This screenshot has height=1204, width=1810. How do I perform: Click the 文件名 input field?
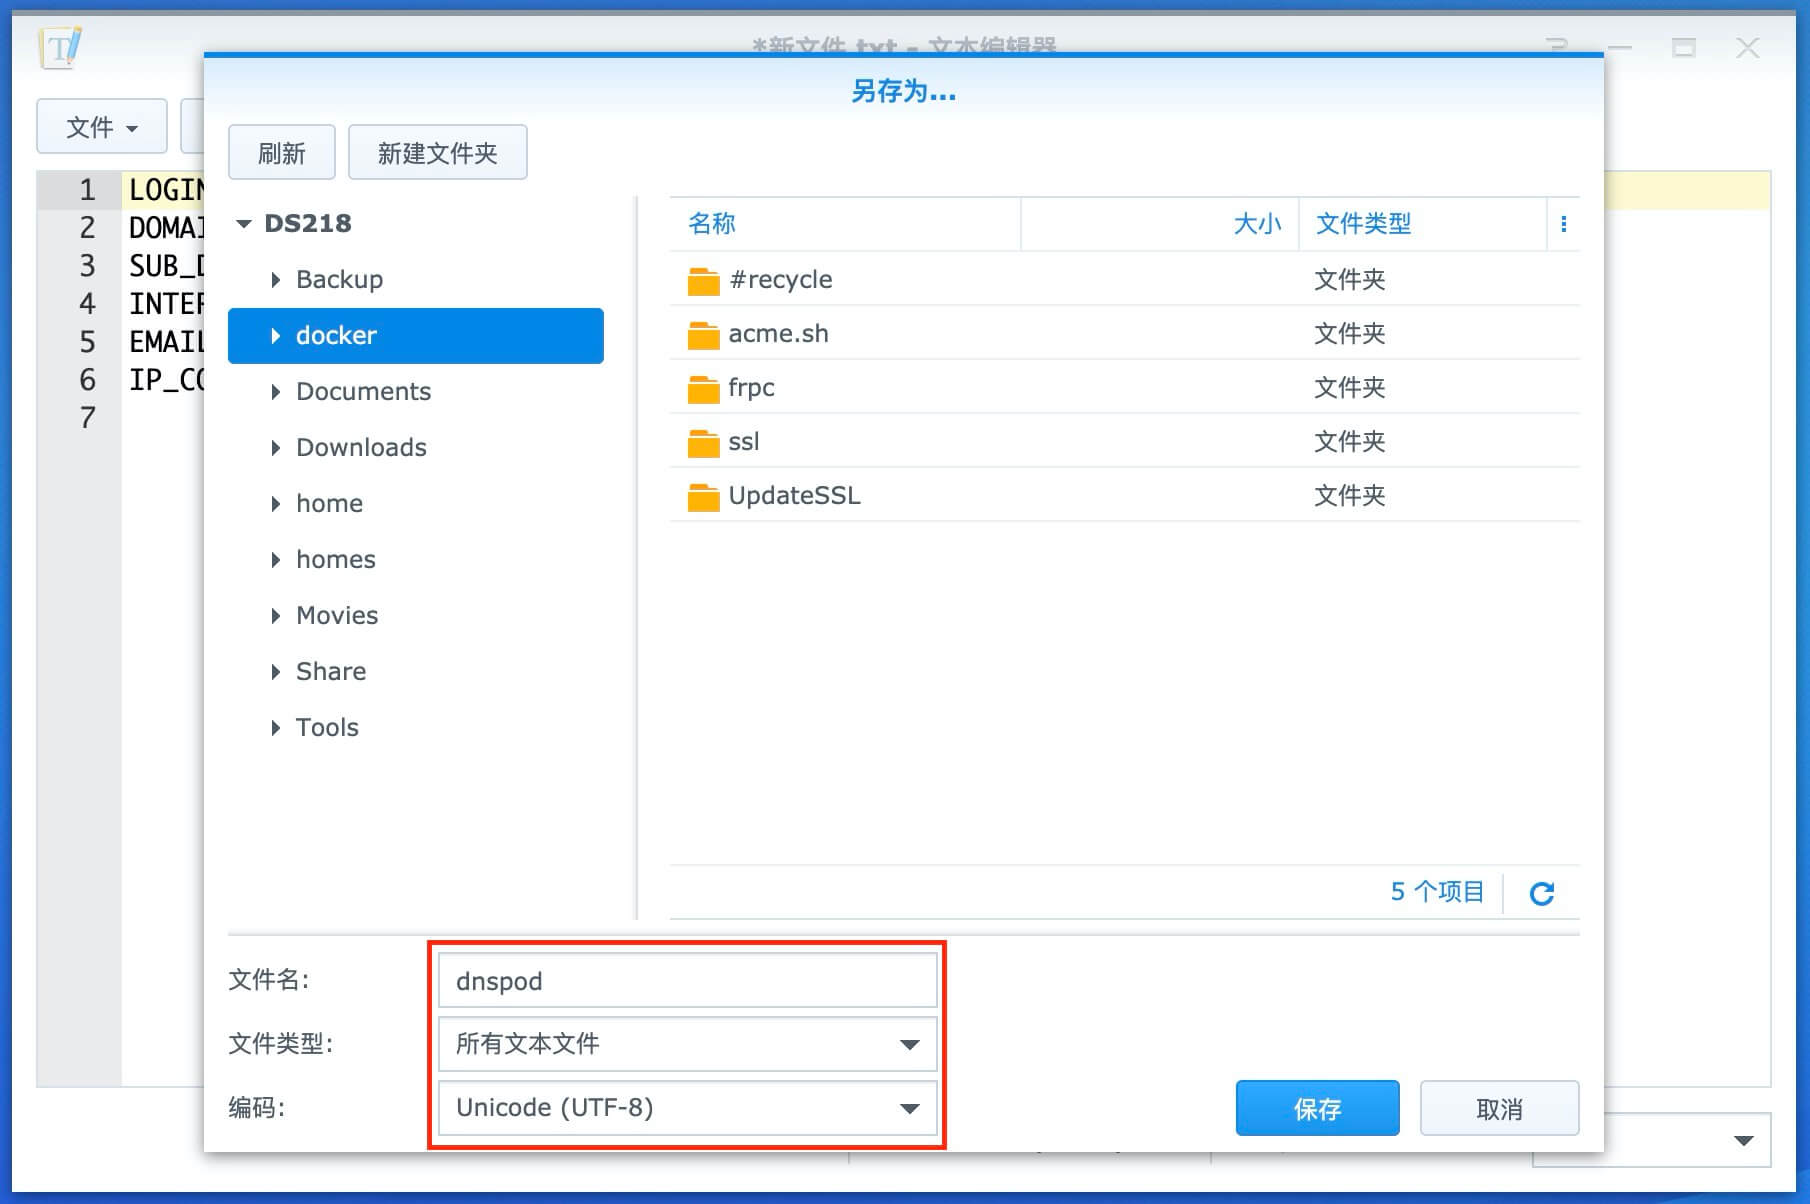687,981
